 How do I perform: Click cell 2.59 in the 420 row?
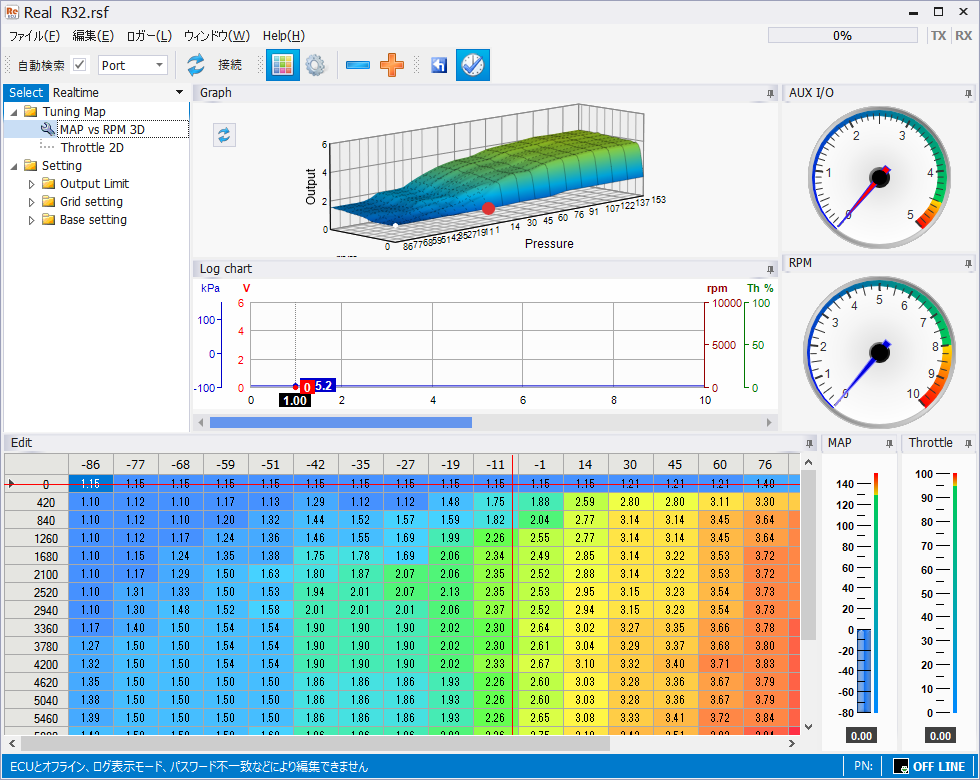[x=585, y=502]
